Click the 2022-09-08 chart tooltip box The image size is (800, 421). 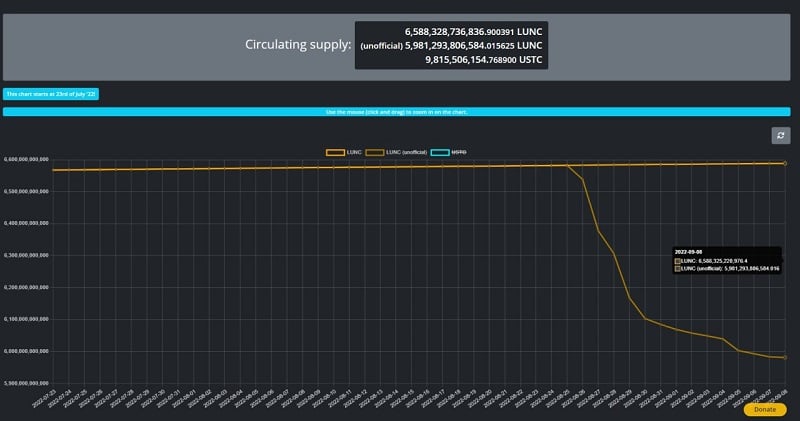pos(727,260)
